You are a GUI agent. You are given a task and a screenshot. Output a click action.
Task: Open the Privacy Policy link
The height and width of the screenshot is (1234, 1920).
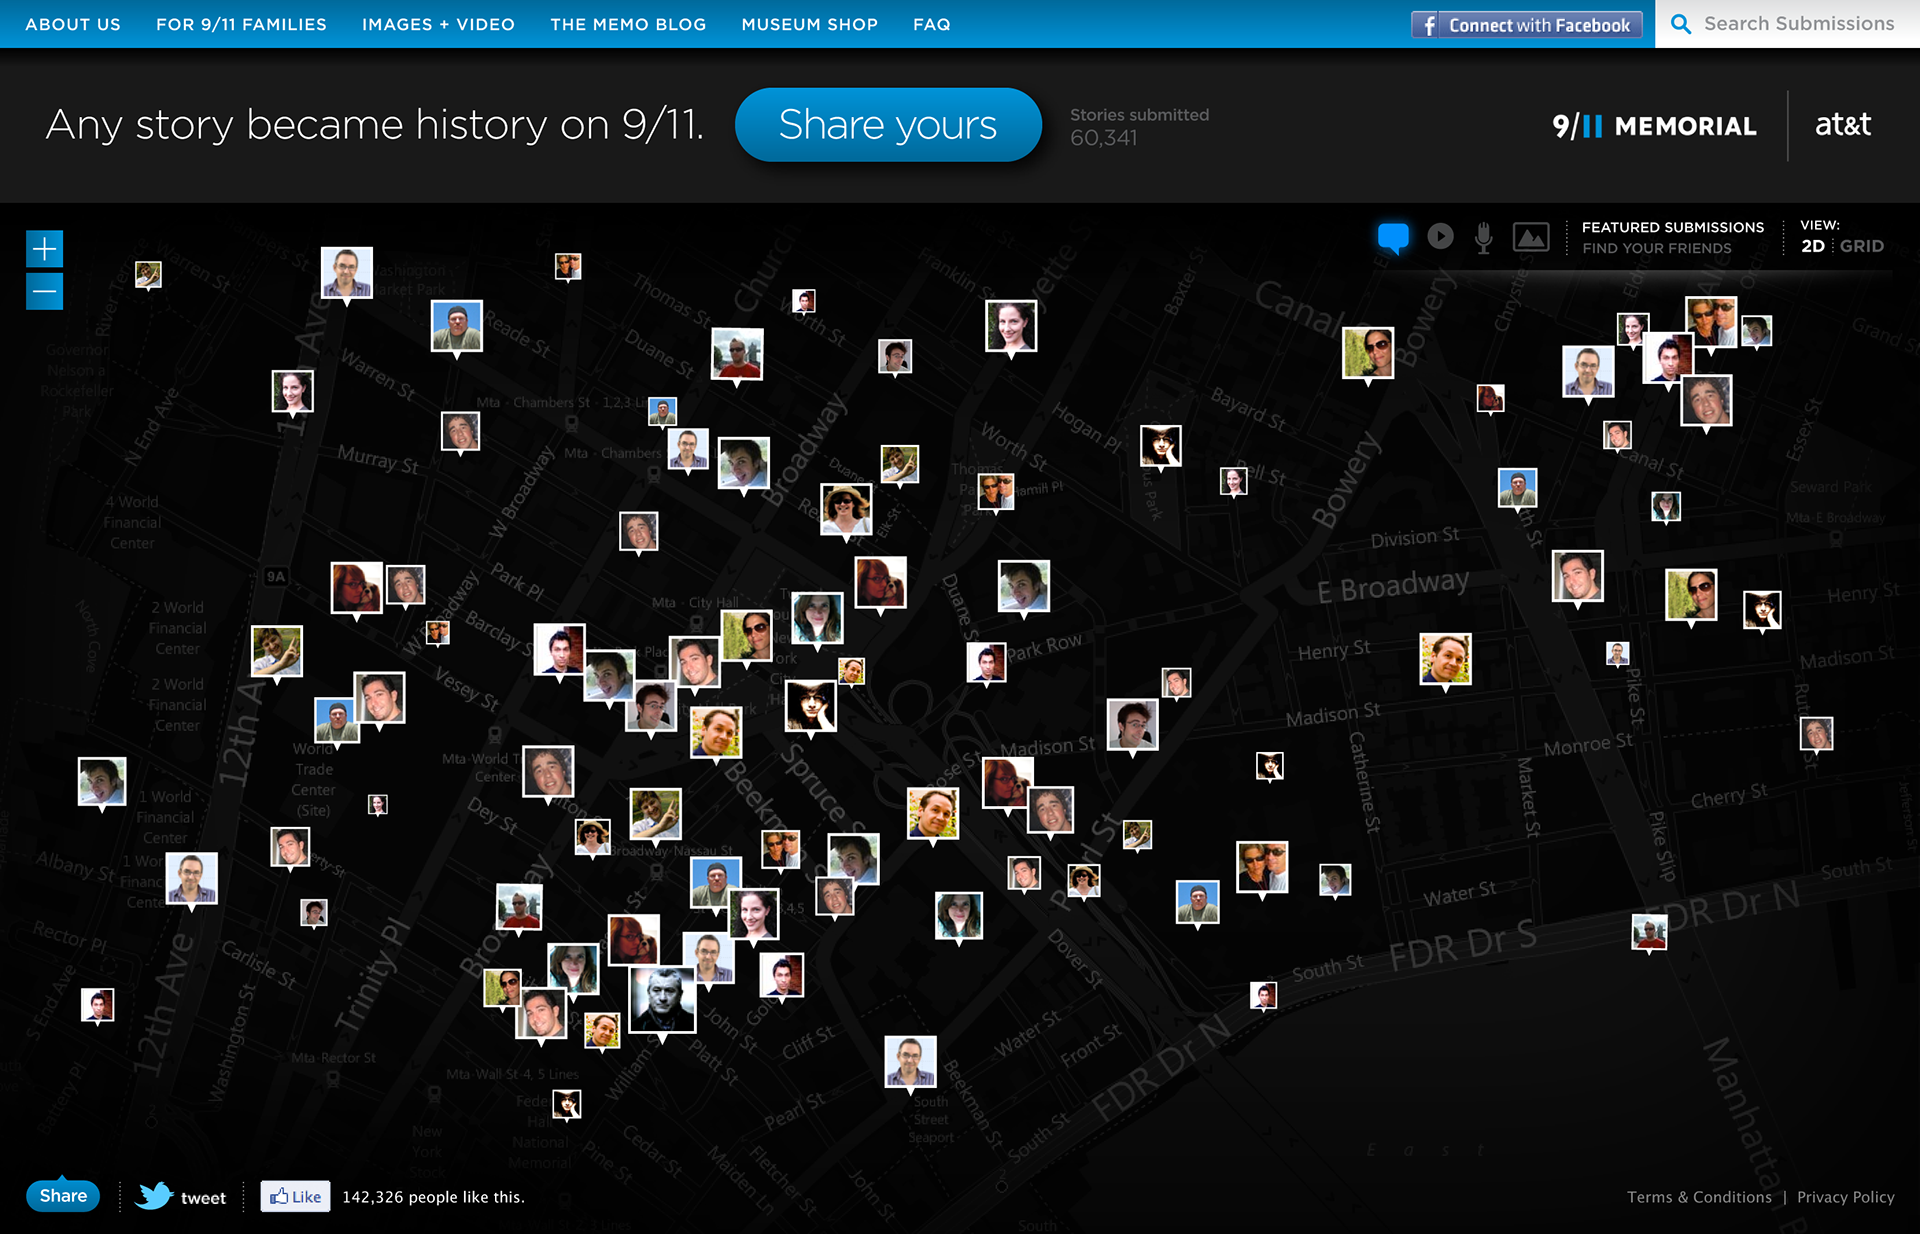pos(1845,1197)
